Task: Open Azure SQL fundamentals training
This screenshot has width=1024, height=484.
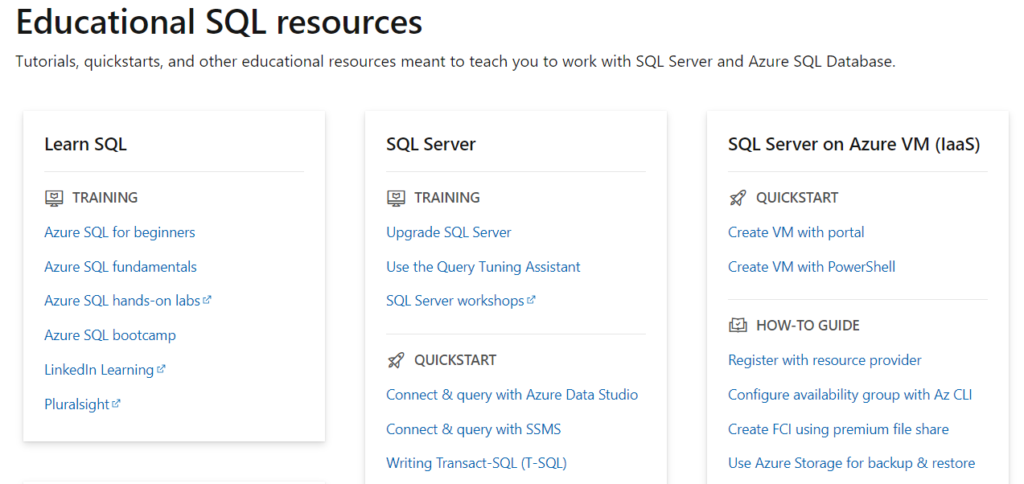Action: (x=120, y=266)
